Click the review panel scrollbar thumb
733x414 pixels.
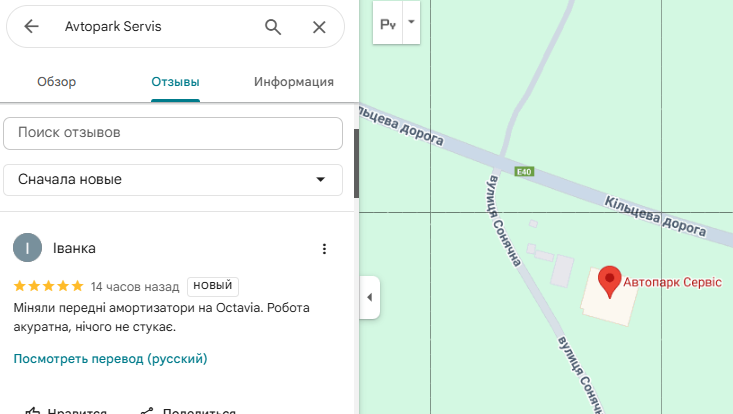coord(356,164)
